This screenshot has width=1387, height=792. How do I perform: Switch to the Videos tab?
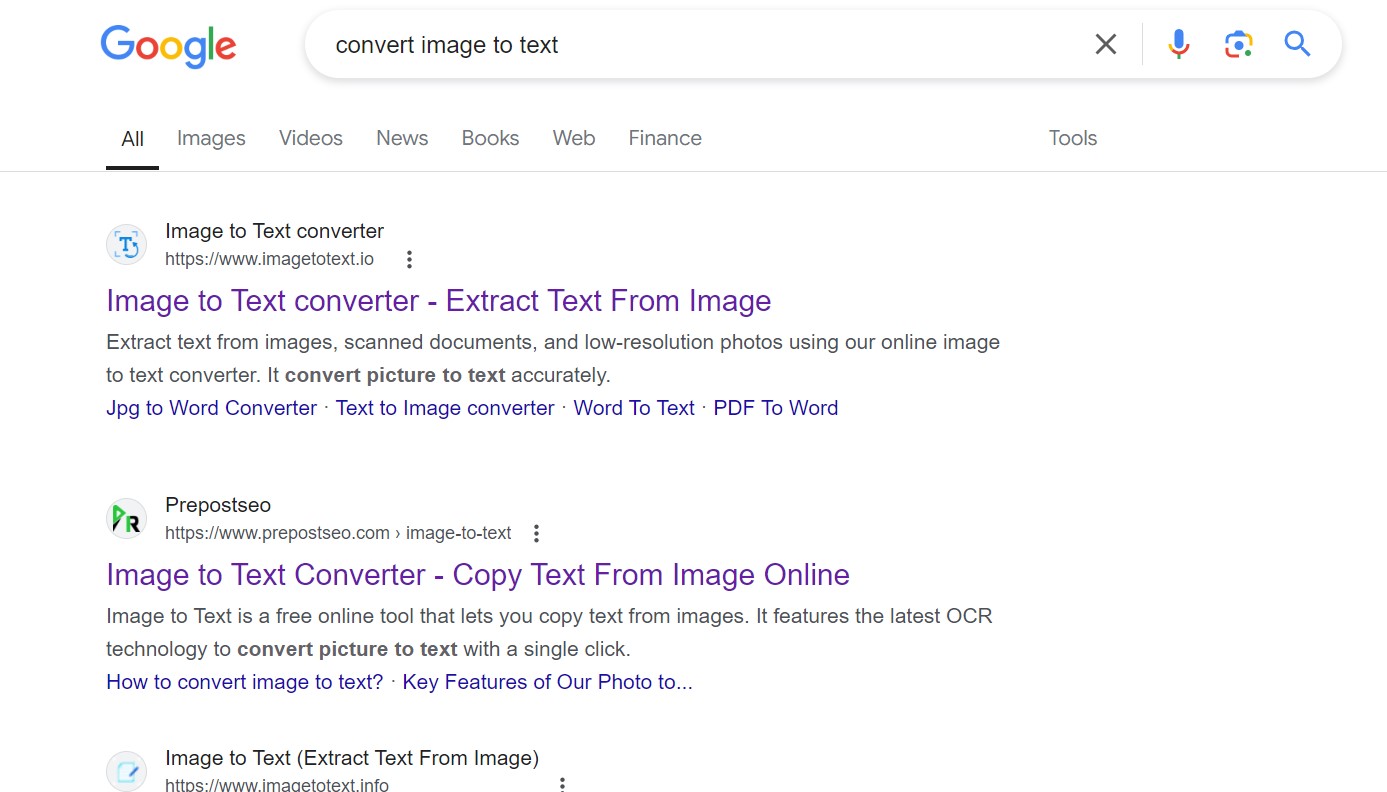pyautogui.click(x=311, y=138)
